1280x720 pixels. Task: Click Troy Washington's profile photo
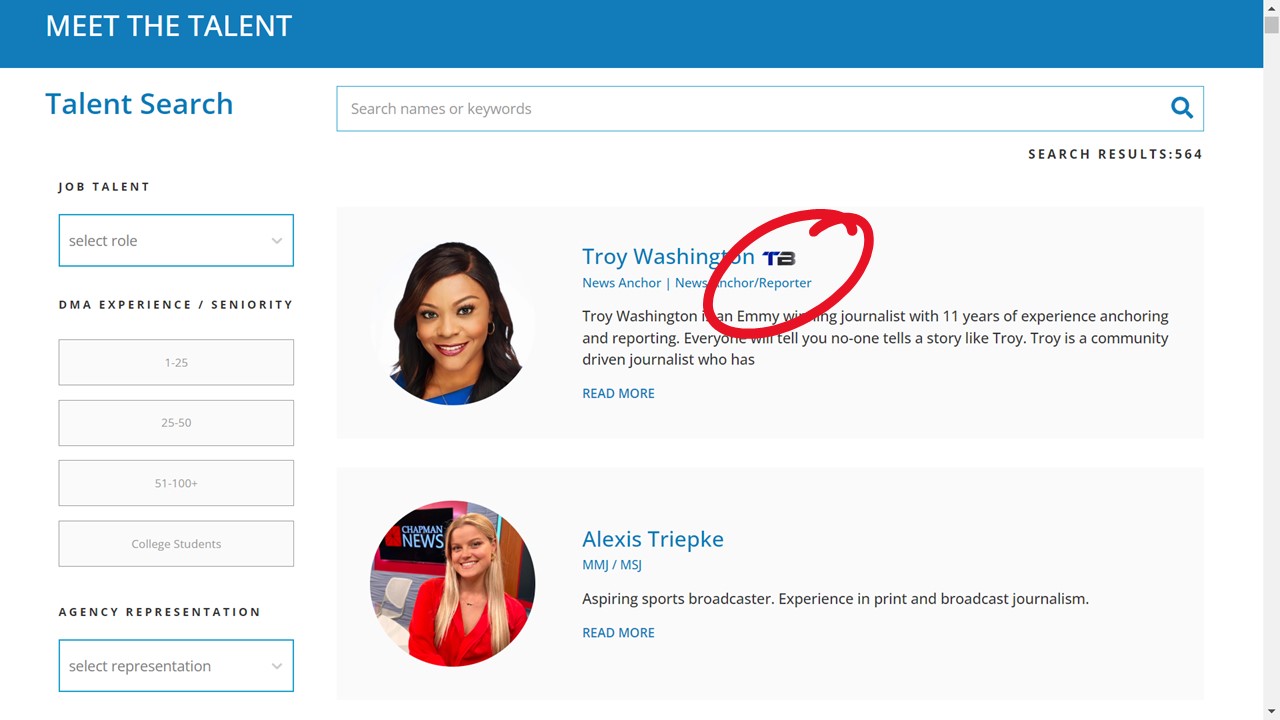[x=453, y=323]
